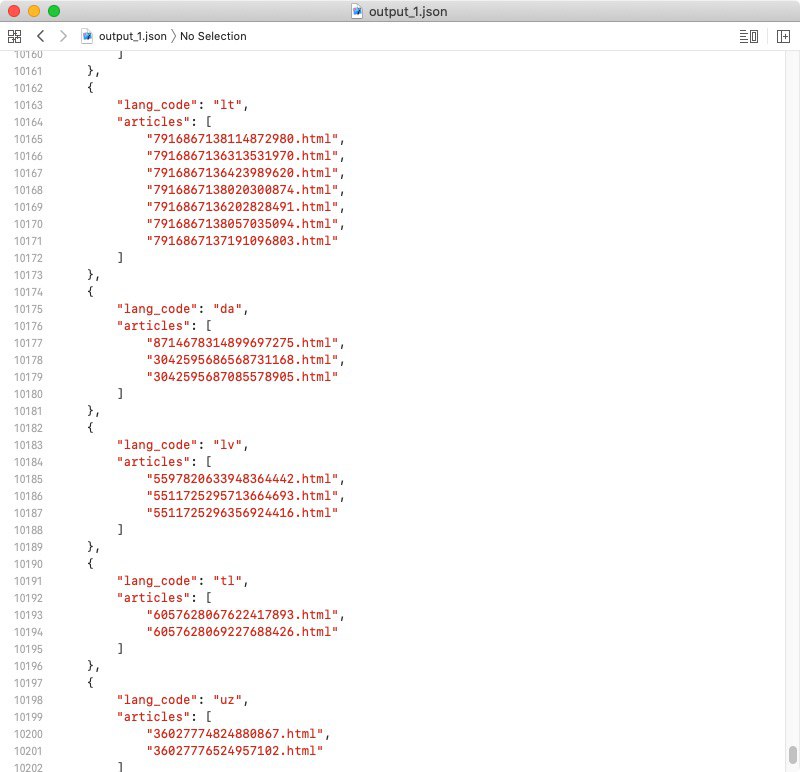Click line number 10191 in gutter
The height and width of the screenshot is (772, 800).
[28, 581]
